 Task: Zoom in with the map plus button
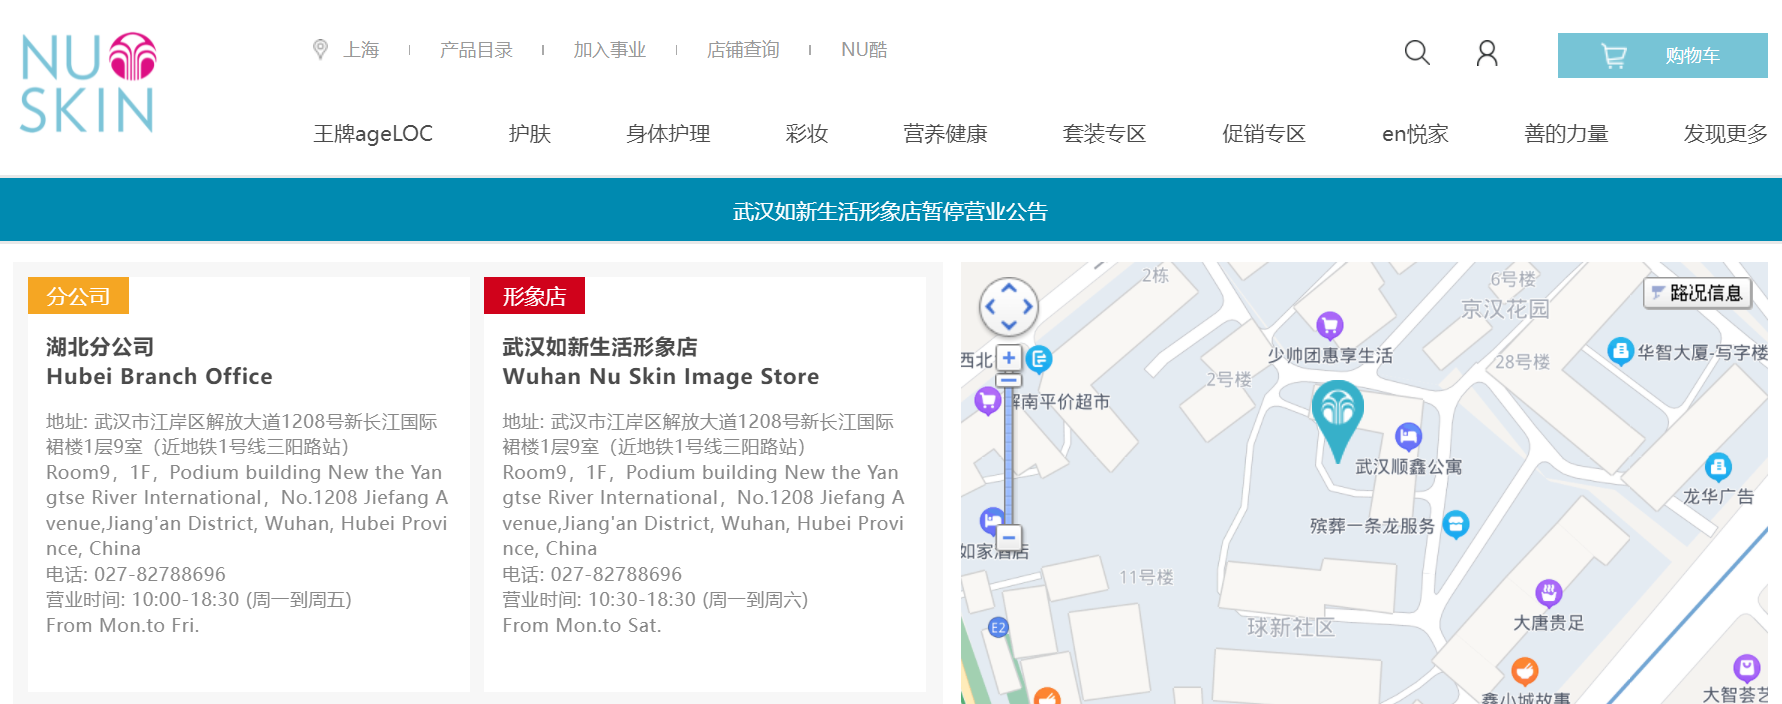click(1009, 358)
